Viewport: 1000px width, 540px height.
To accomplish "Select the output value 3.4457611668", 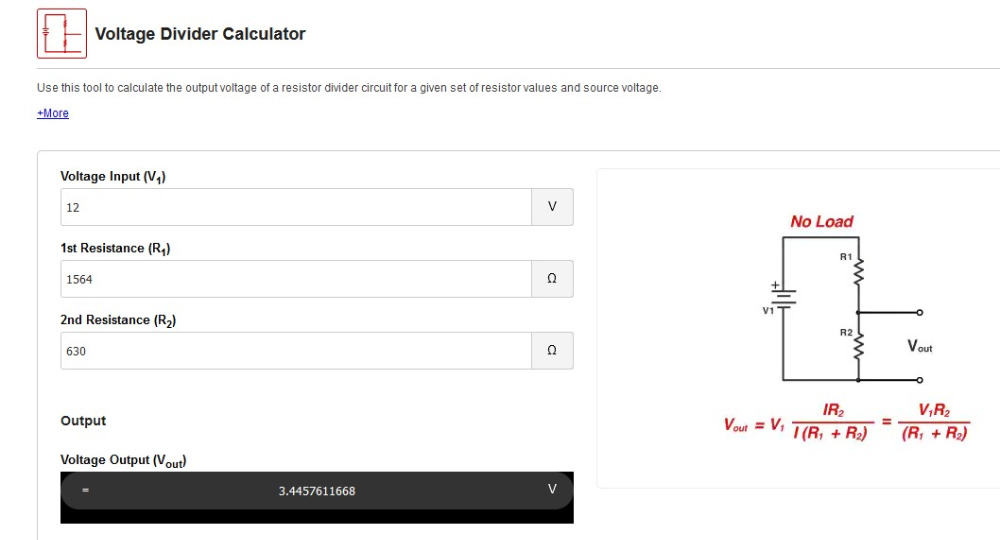I will click(316, 491).
